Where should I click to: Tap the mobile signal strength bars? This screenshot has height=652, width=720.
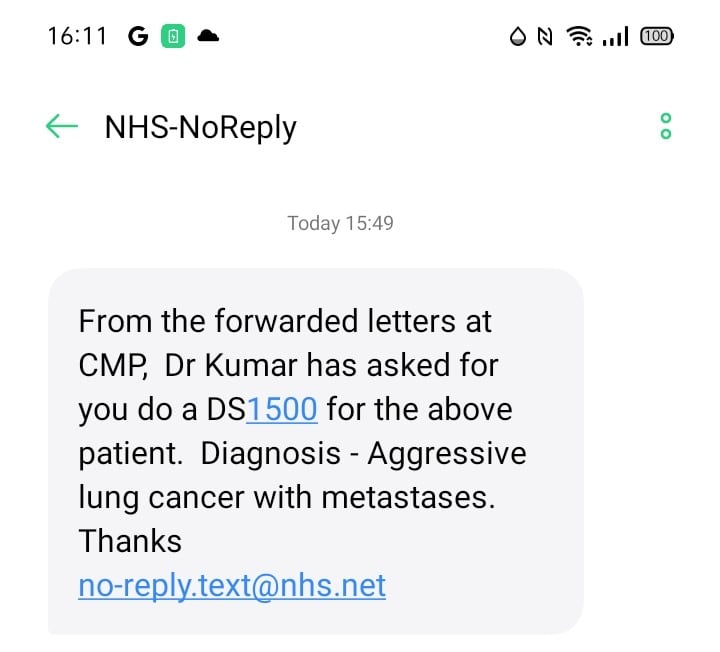pos(616,37)
